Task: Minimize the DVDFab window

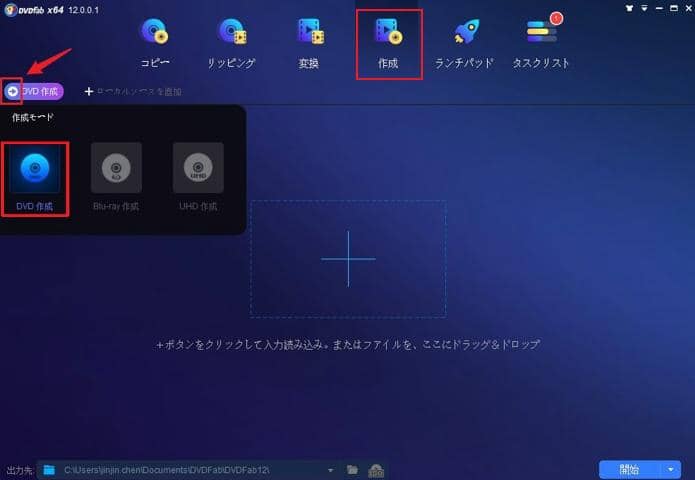Action: [x=659, y=8]
